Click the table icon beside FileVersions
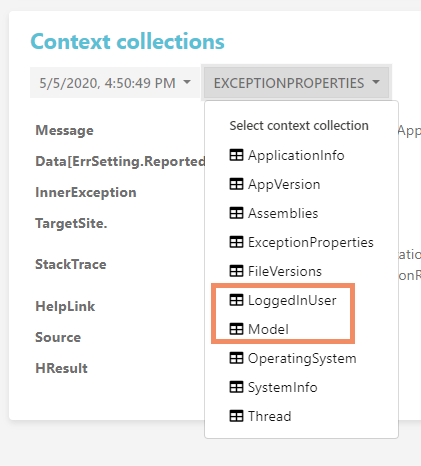This screenshot has height=466, width=421. pos(236,271)
